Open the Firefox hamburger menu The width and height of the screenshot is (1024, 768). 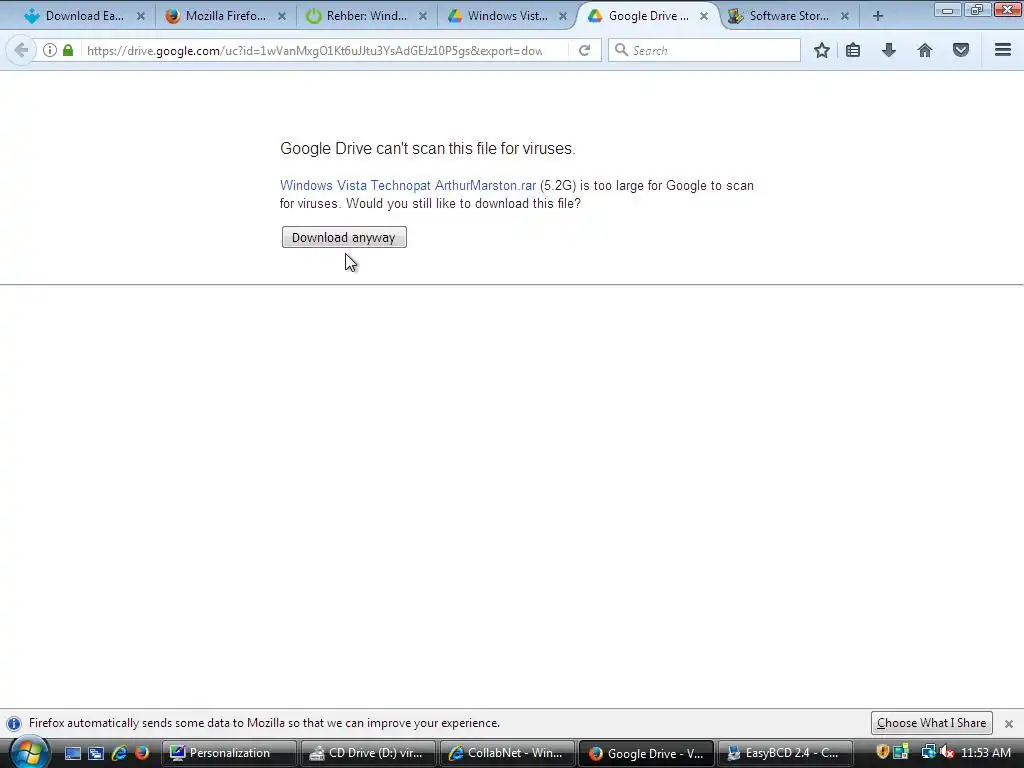tap(1003, 50)
